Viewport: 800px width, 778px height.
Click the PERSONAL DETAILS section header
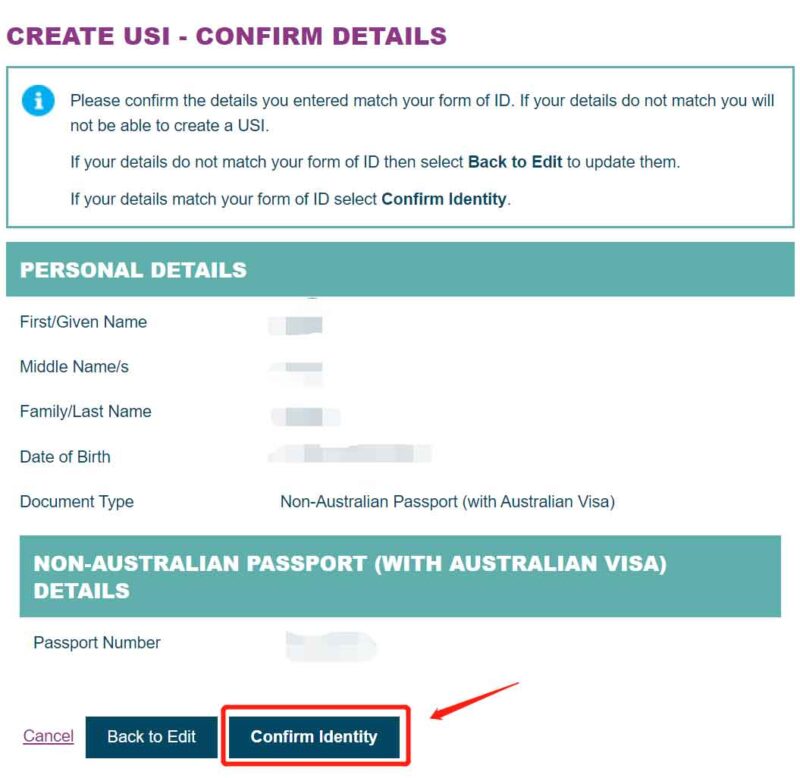point(131,269)
